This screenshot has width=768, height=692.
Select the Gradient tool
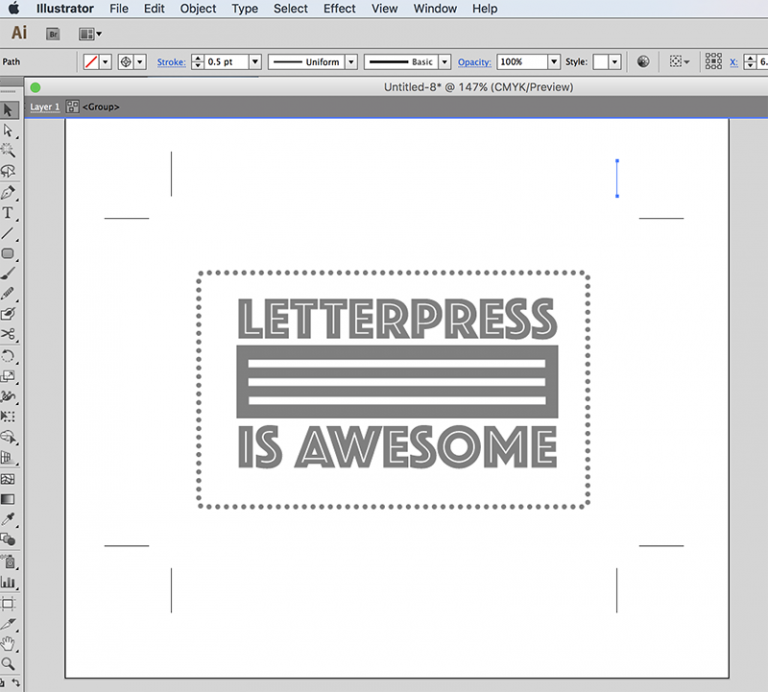point(8,499)
